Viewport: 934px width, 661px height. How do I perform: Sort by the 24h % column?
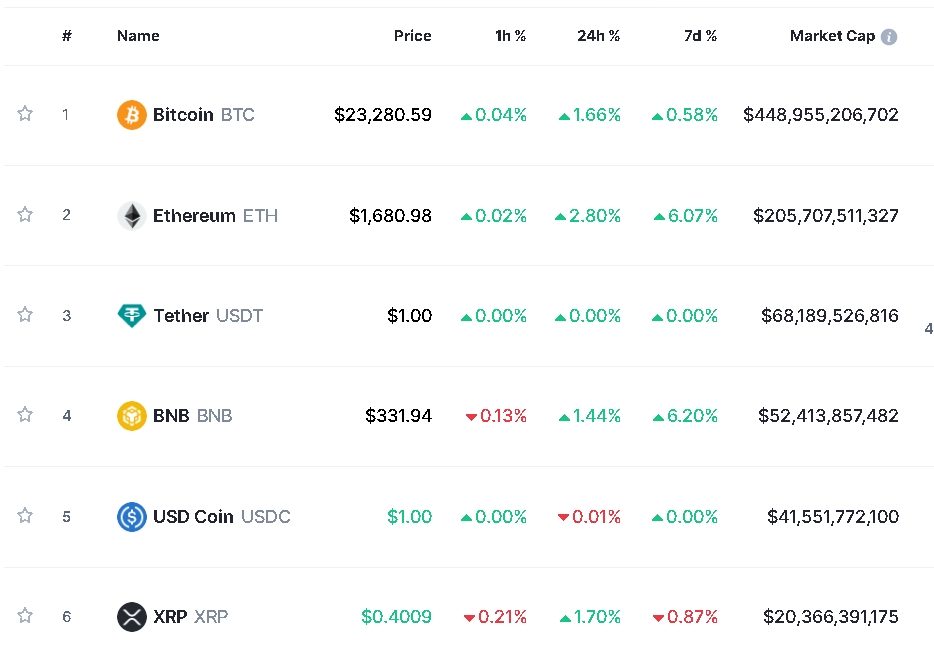point(598,36)
